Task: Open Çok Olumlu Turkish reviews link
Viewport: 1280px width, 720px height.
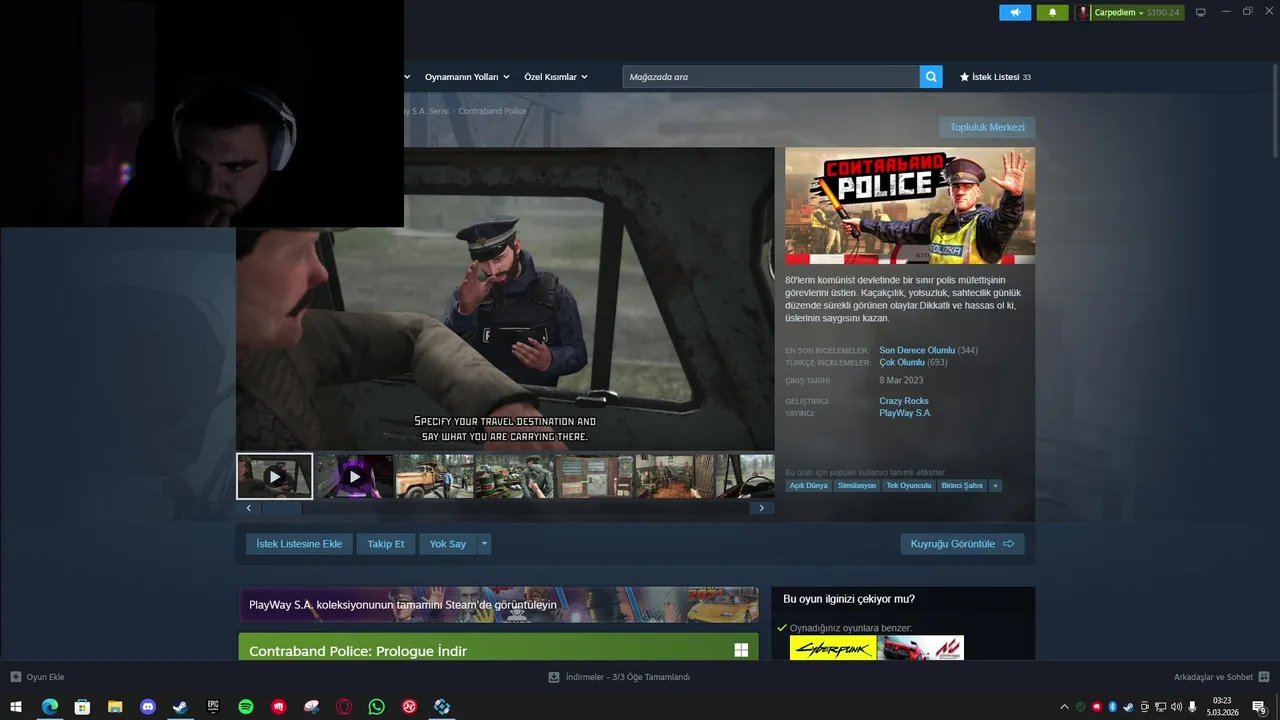Action: click(x=902, y=363)
